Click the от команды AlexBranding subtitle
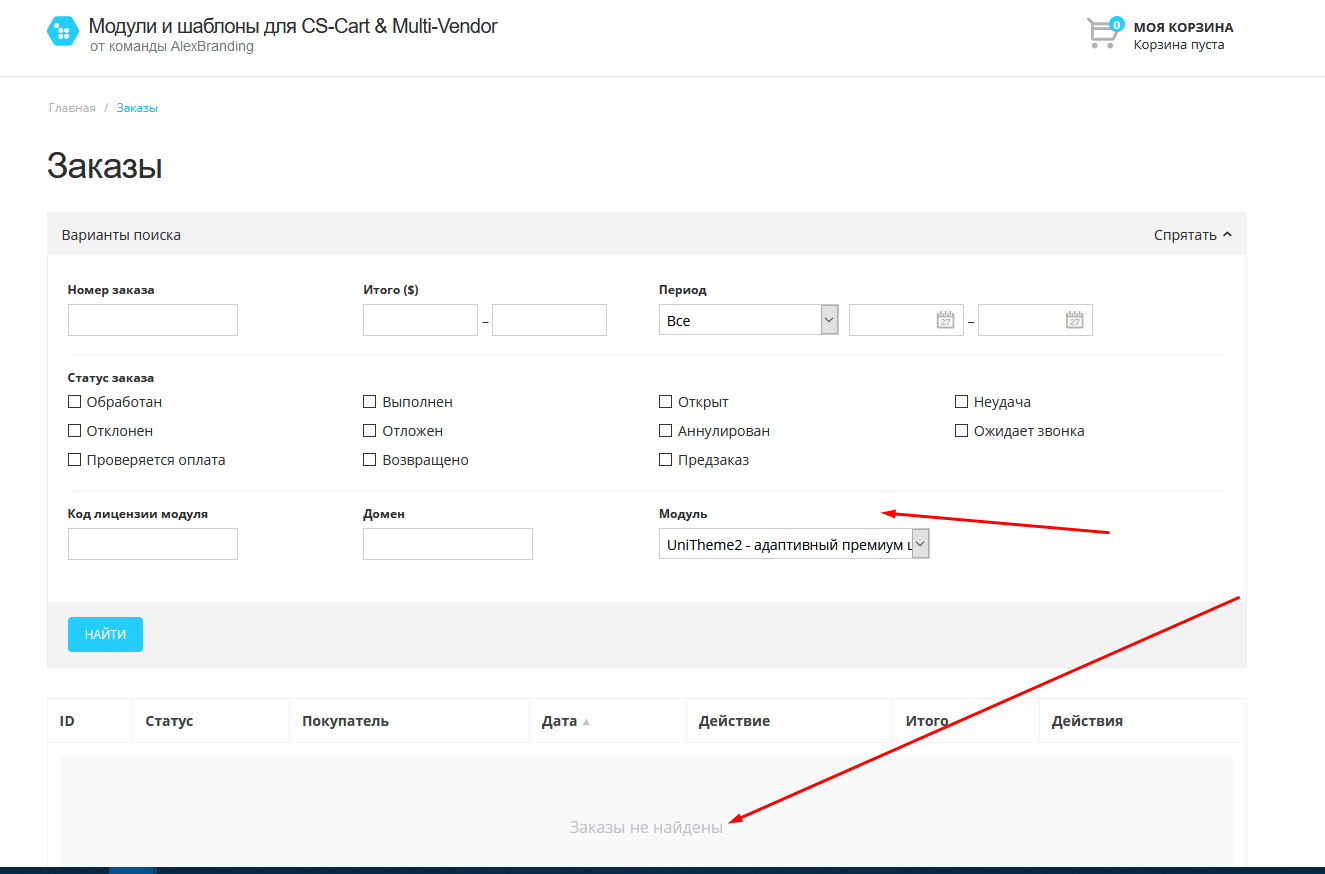Screen dimensions: 1325x874 click(172, 47)
